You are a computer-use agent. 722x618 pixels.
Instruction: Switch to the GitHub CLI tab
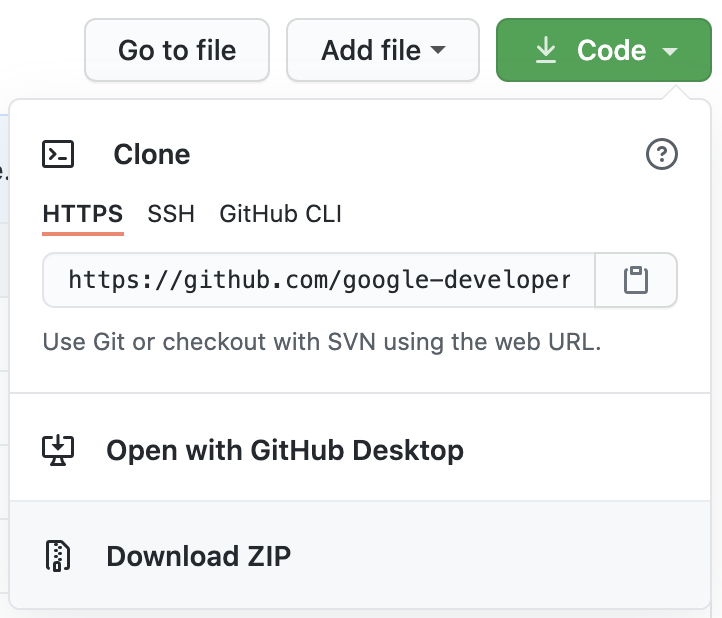pyautogui.click(x=280, y=213)
